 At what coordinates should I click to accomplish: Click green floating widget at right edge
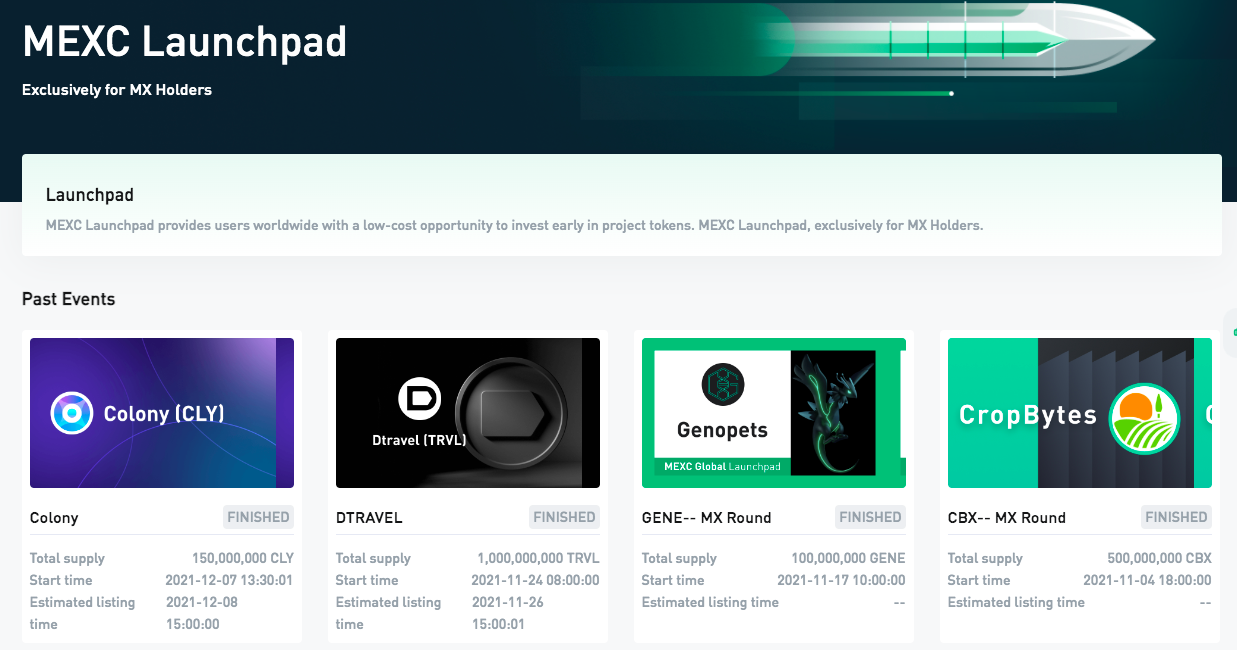click(x=1232, y=332)
